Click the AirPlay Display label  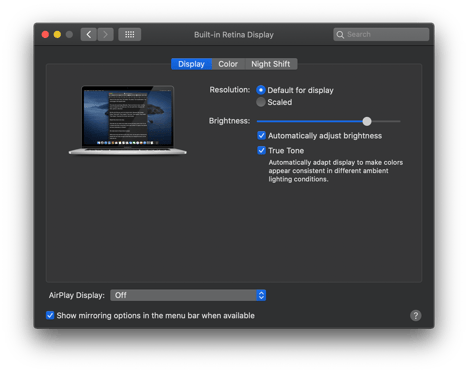[77, 295]
